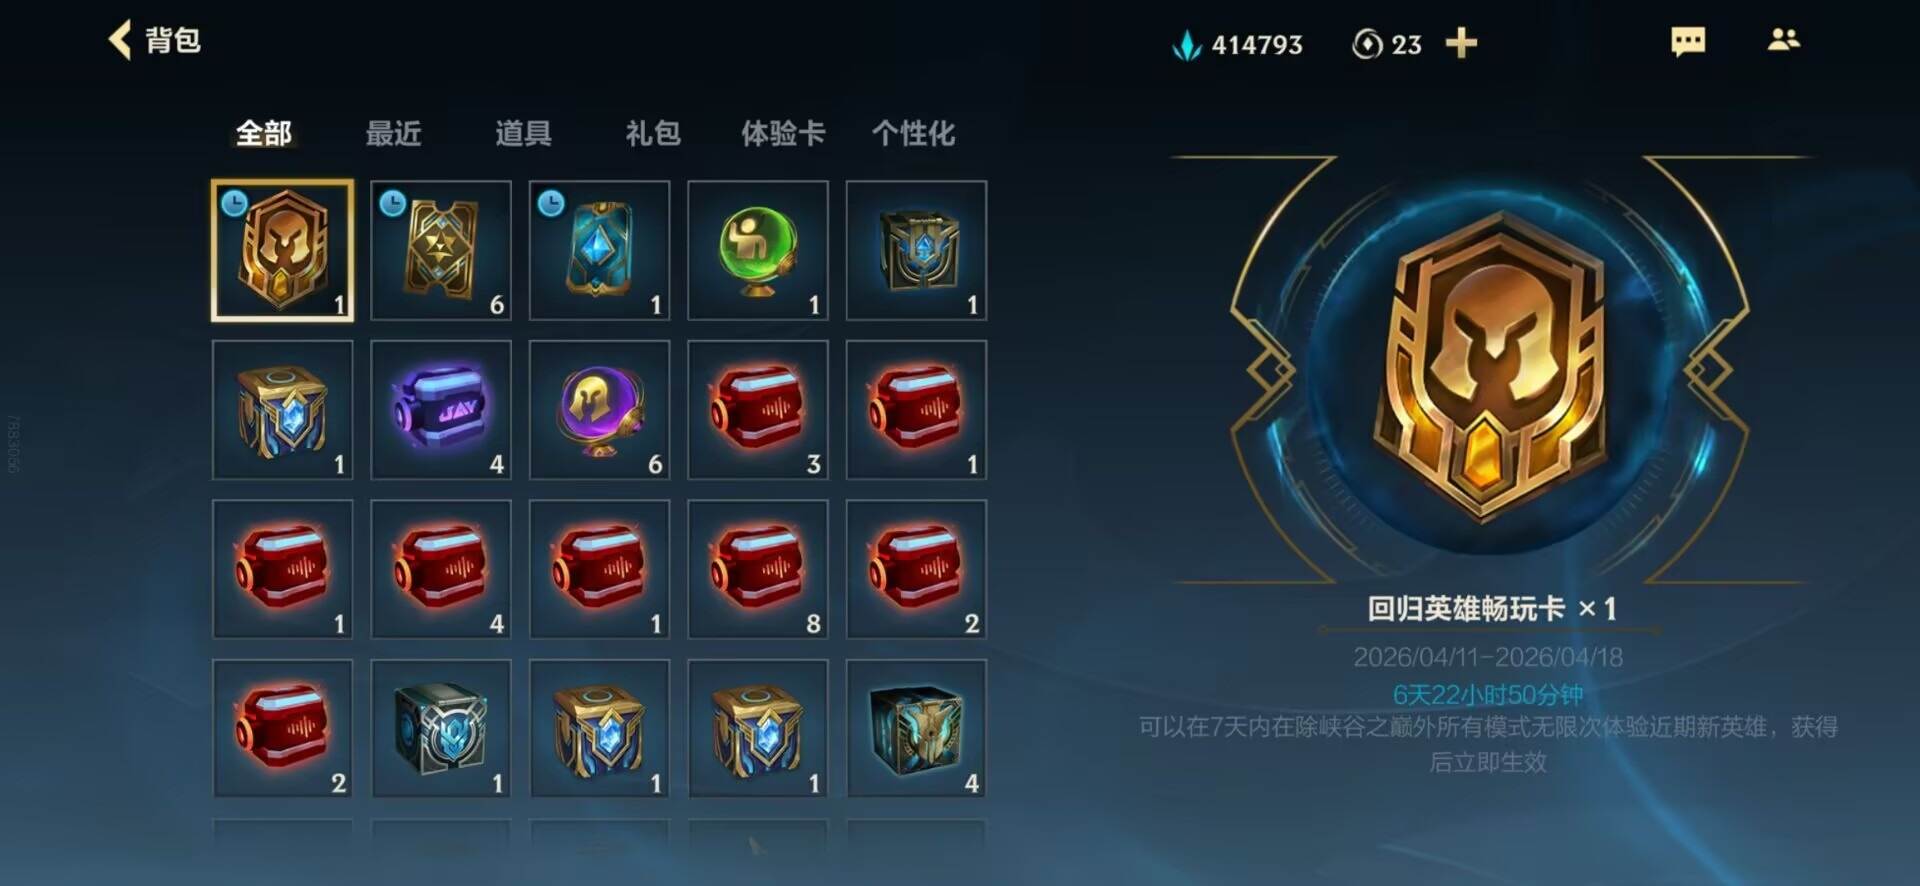Viewport: 1920px width, 886px height.
Task: Go back from the 背包 screen
Action: tap(121, 40)
